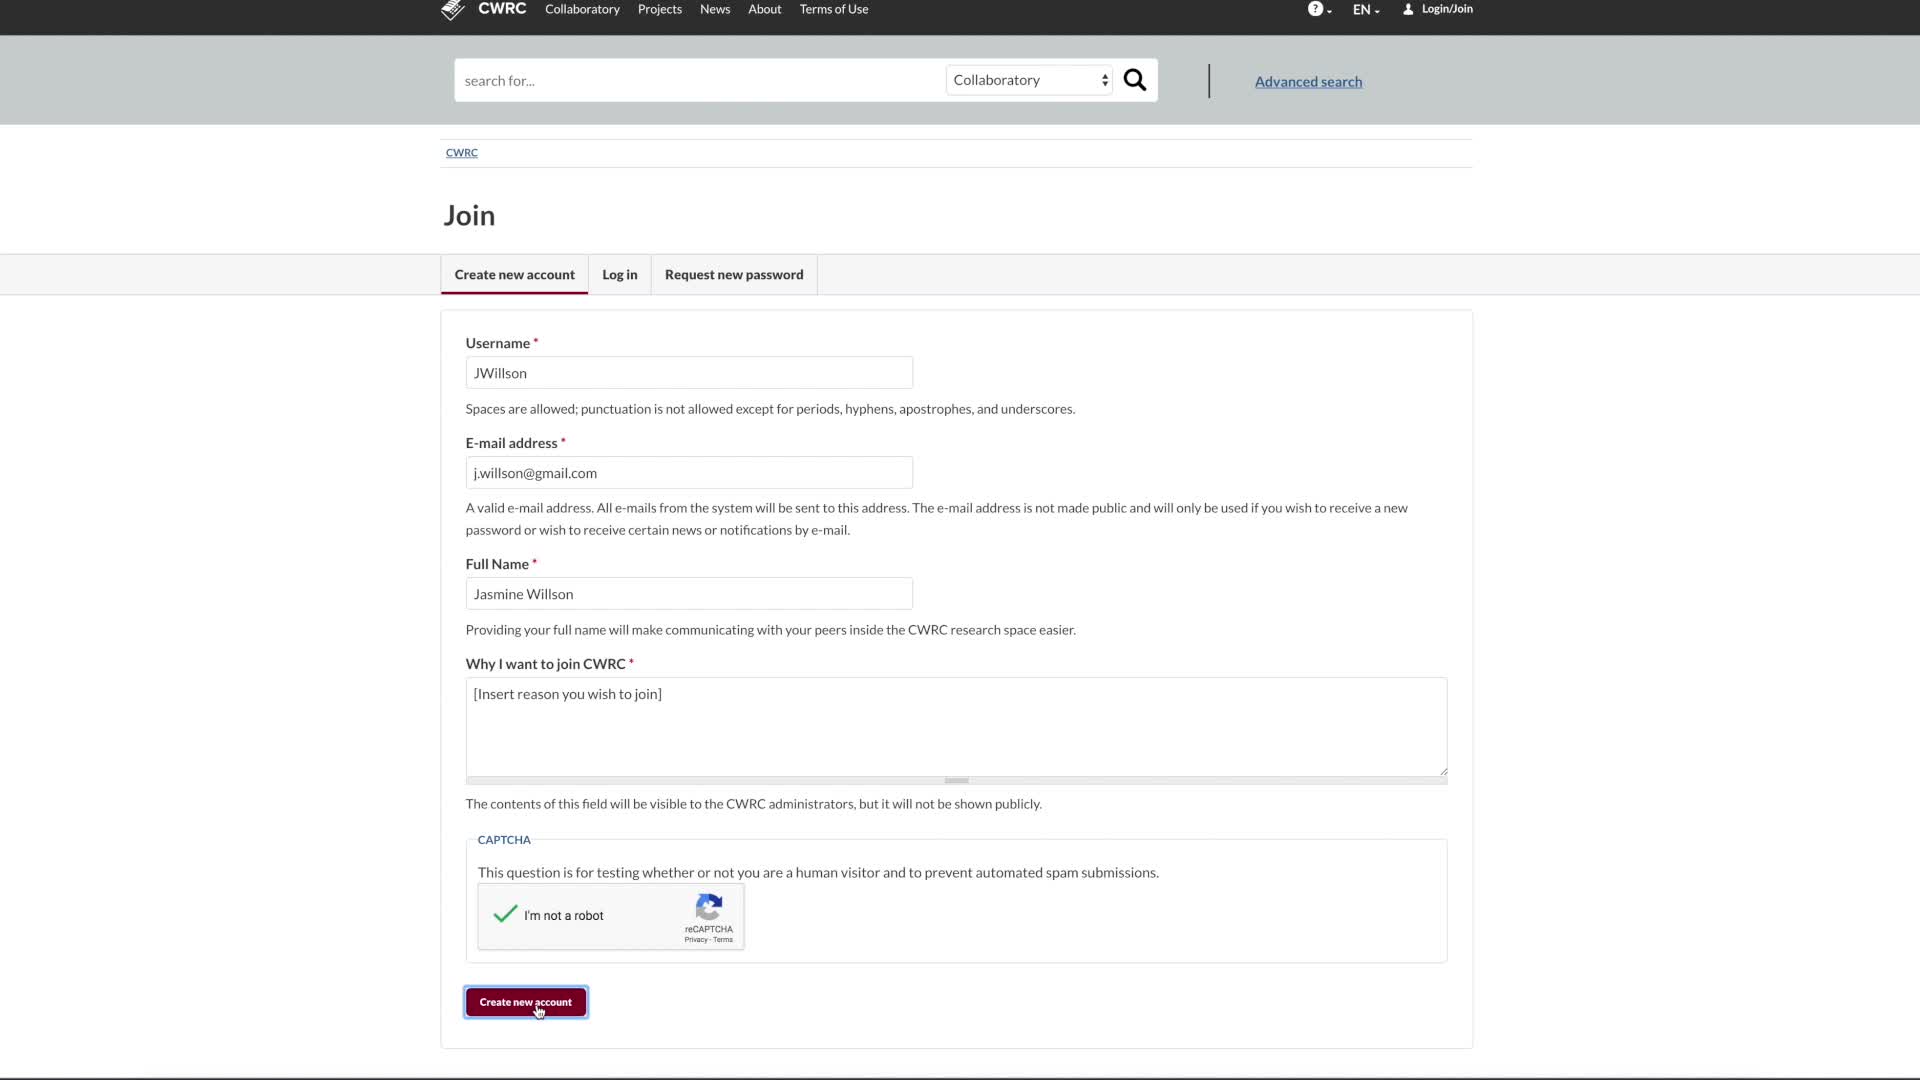Focus the search for... field
The image size is (1920, 1080).
pyautogui.click(x=700, y=80)
